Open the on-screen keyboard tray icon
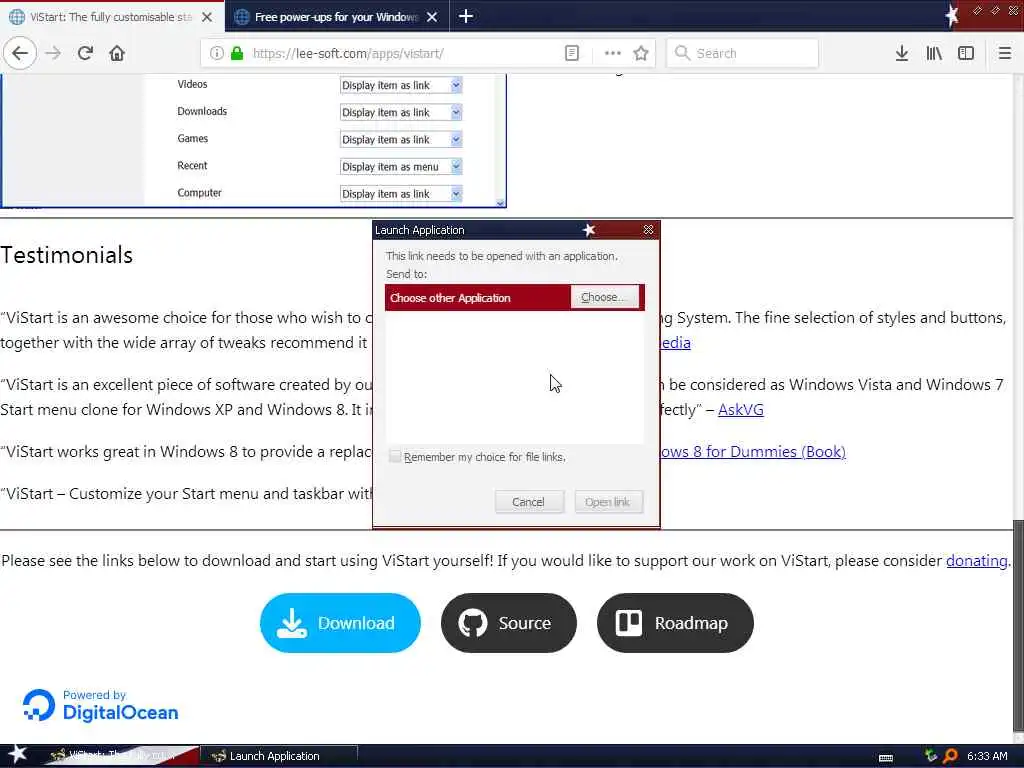This screenshot has width=1024, height=768. coord(886,758)
